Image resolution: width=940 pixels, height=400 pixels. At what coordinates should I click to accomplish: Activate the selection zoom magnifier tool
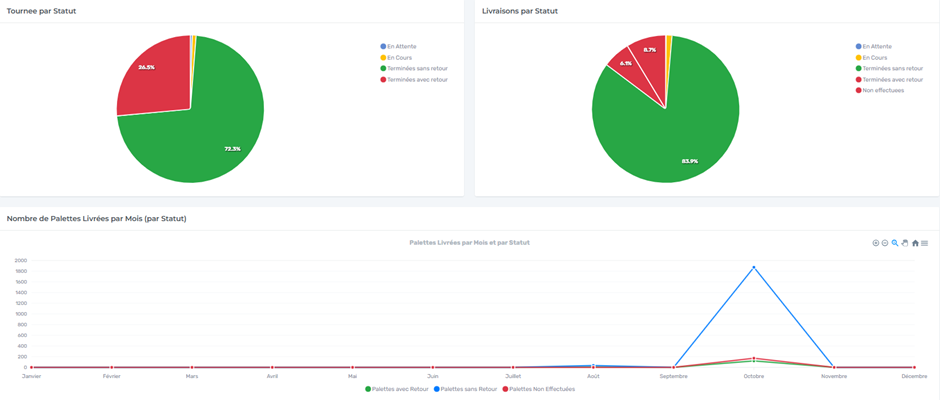pos(895,243)
